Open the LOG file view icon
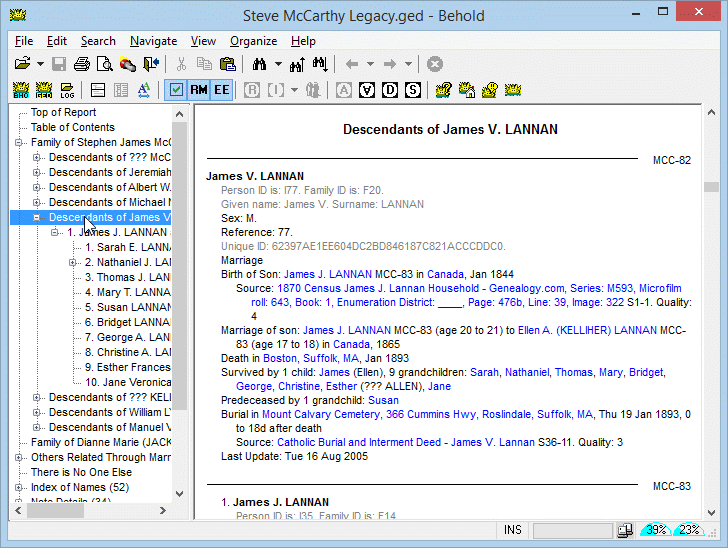This screenshot has width=728, height=548. pos(67,90)
